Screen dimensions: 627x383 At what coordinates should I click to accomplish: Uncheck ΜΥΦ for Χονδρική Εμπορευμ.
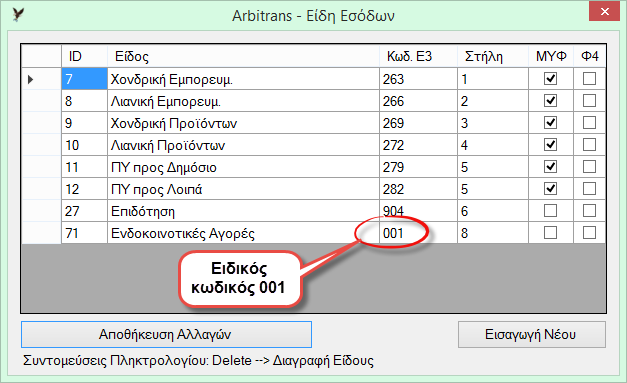pyautogui.click(x=550, y=79)
